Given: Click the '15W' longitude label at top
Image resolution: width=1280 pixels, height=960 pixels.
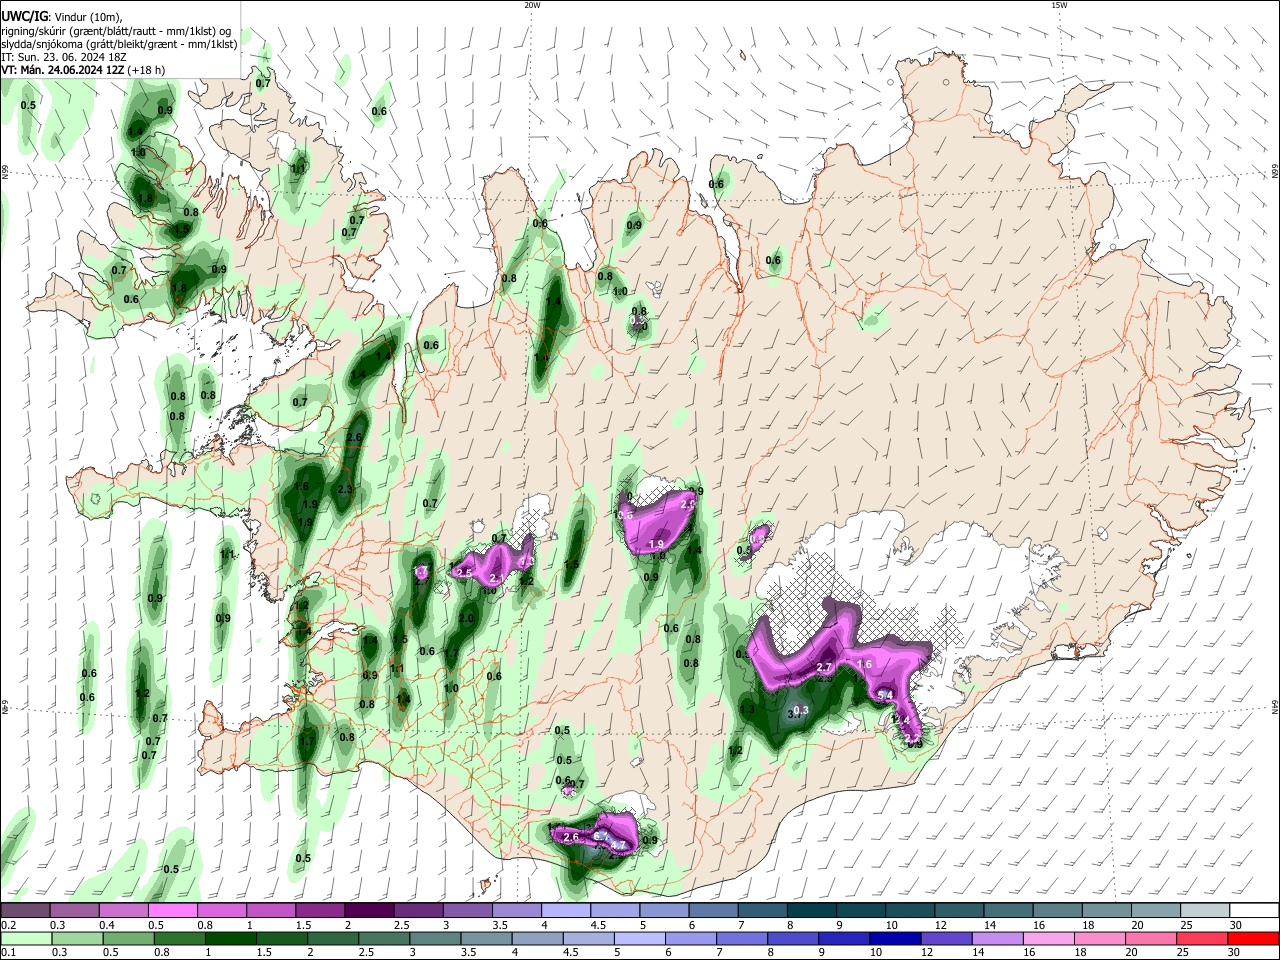Looking at the screenshot, I should pos(1059,5).
